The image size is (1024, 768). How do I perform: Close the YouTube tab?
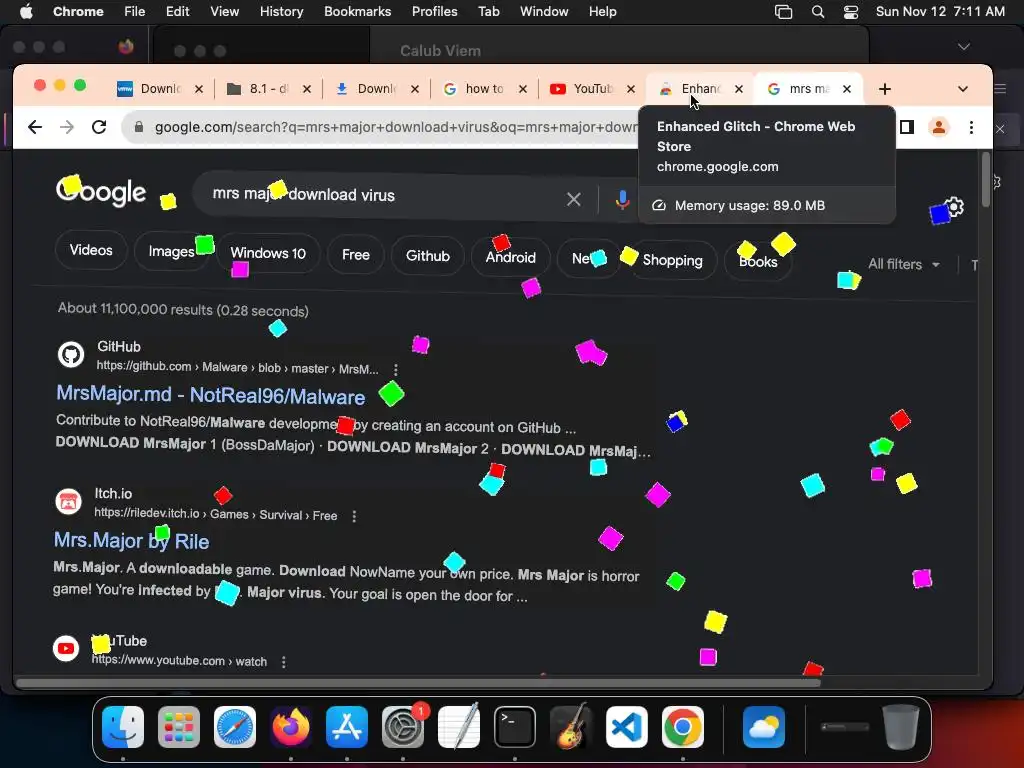click(x=631, y=89)
